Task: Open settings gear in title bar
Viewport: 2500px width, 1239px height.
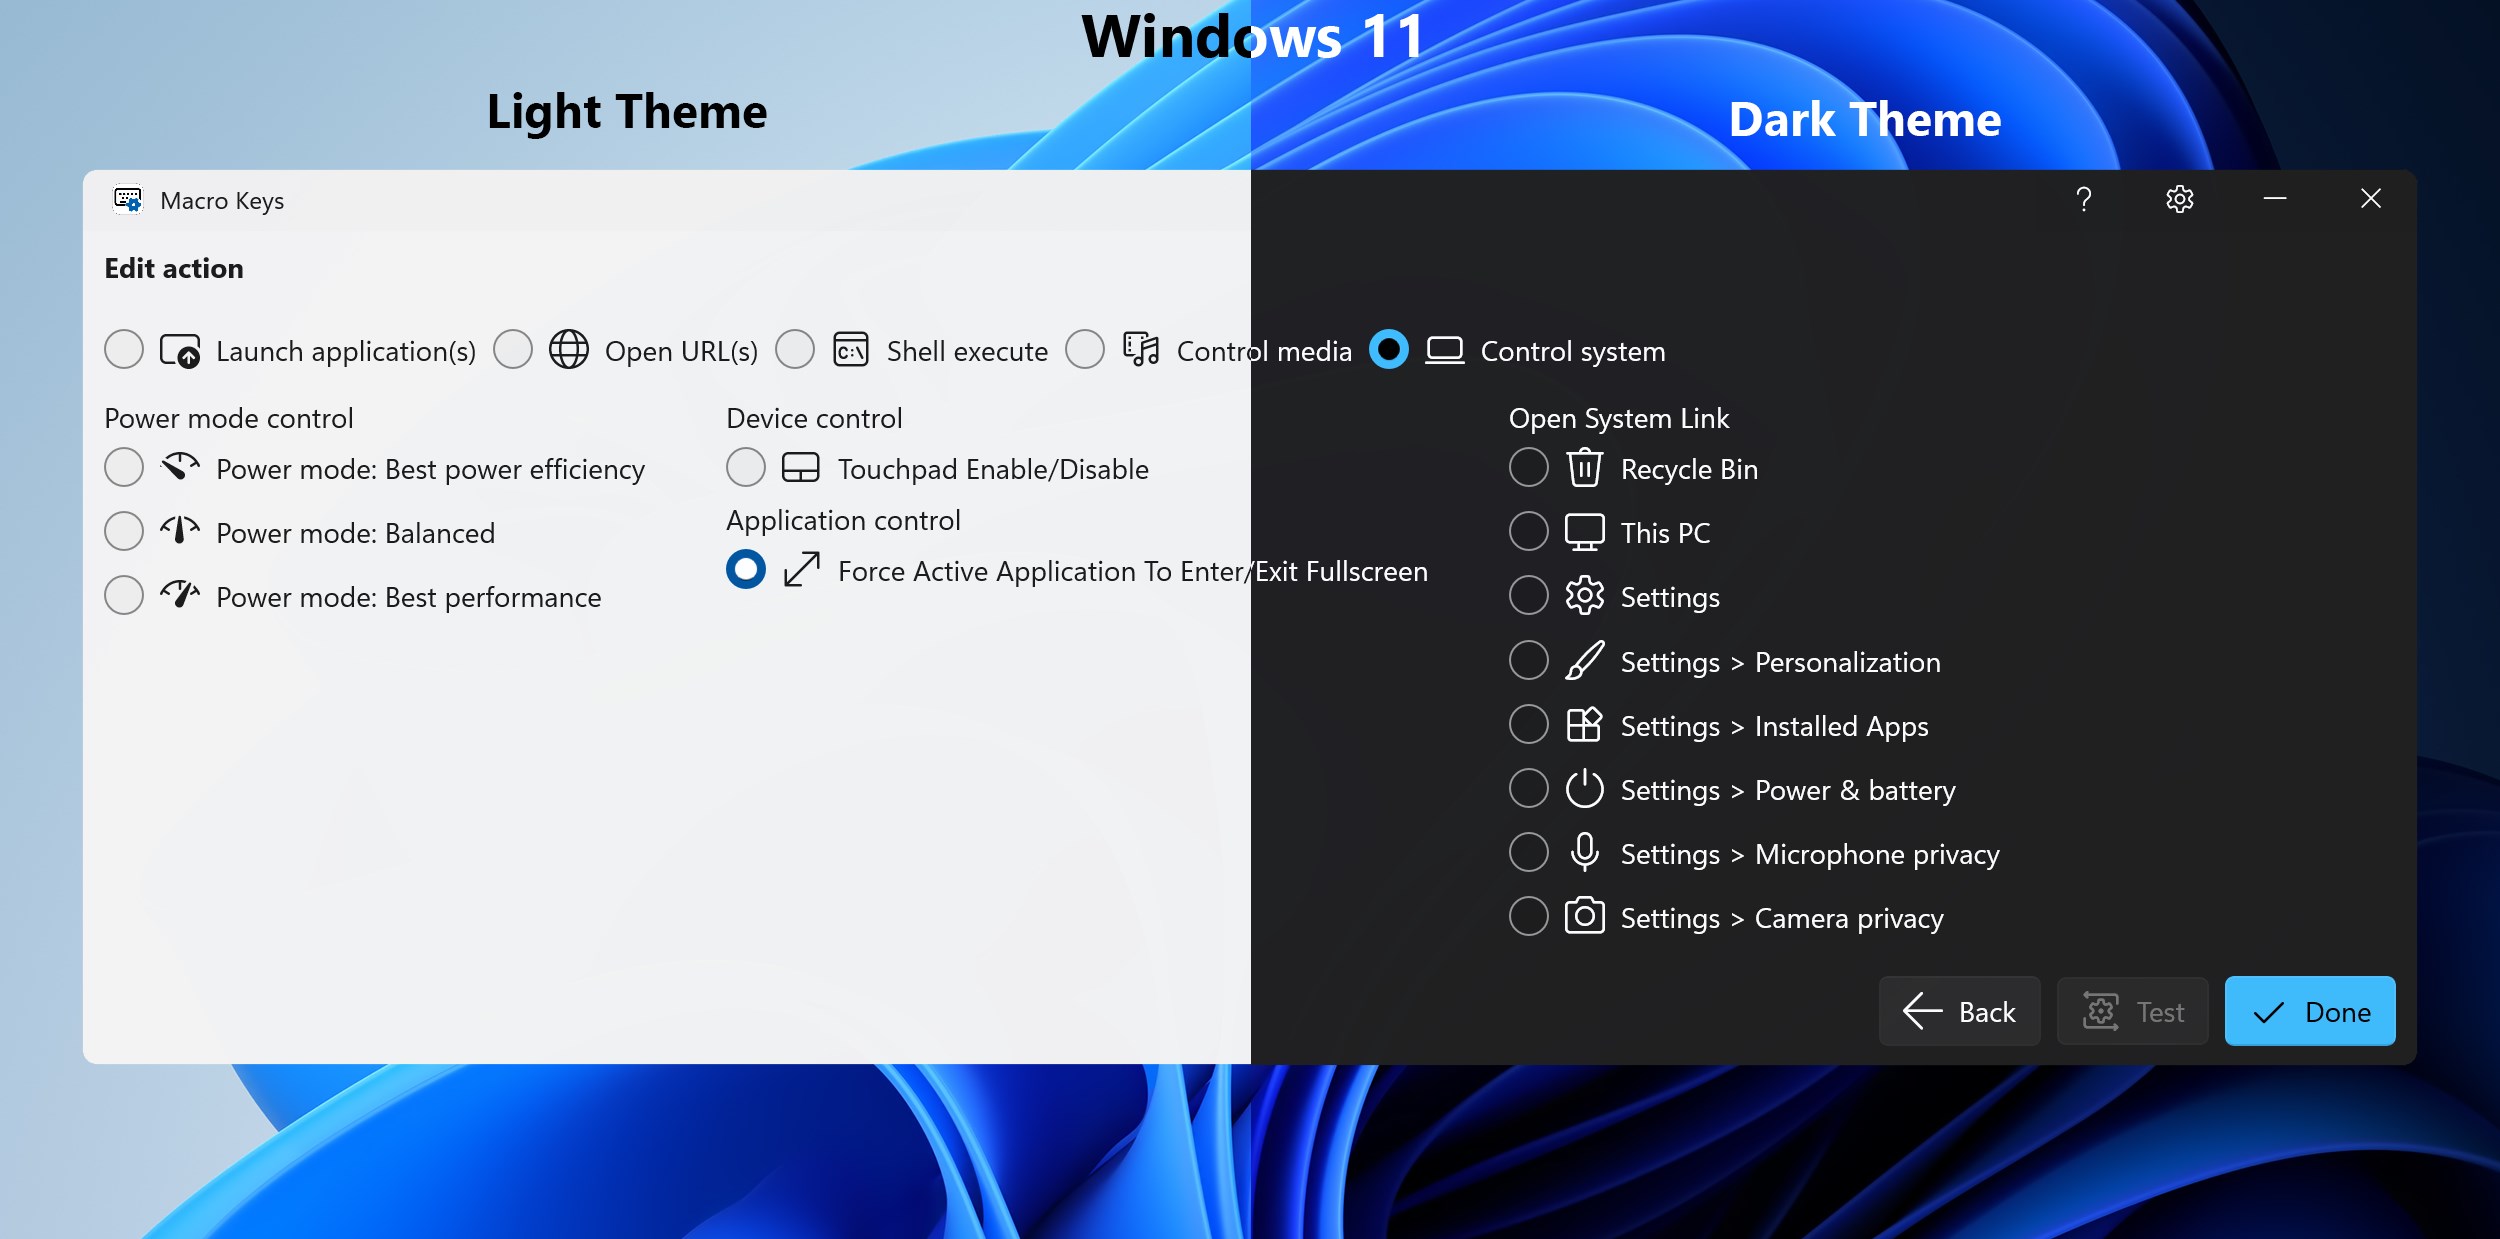Action: click(2180, 199)
